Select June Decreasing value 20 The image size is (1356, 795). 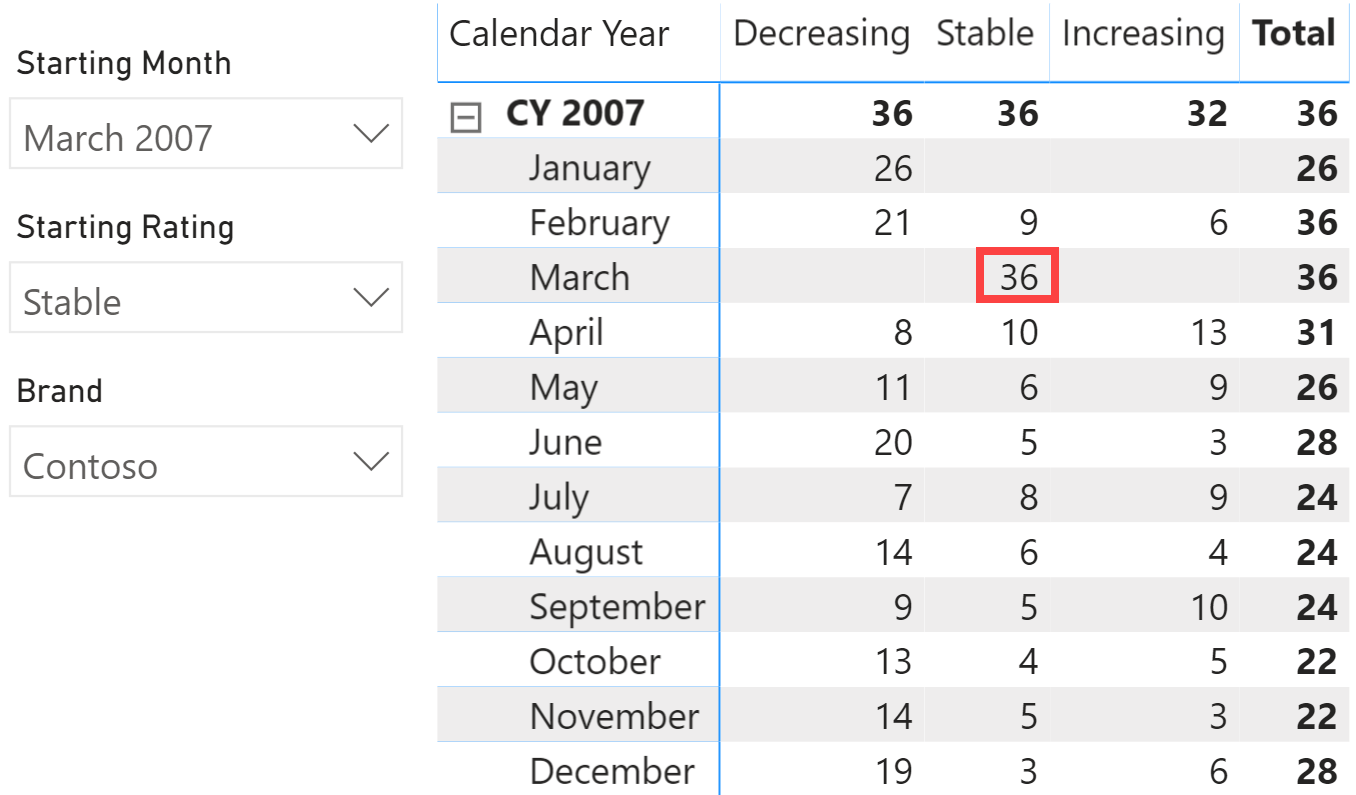tap(892, 442)
